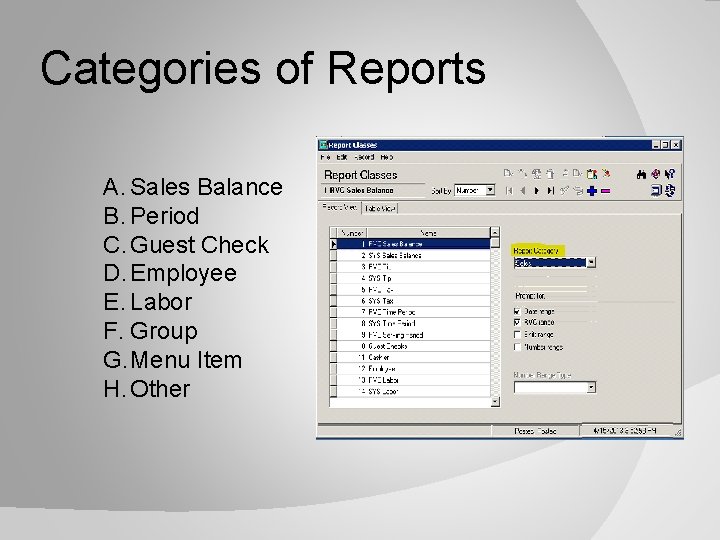Viewport: 720px width, 540px height.
Task: Open the File menu
Action: [x=325, y=157]
